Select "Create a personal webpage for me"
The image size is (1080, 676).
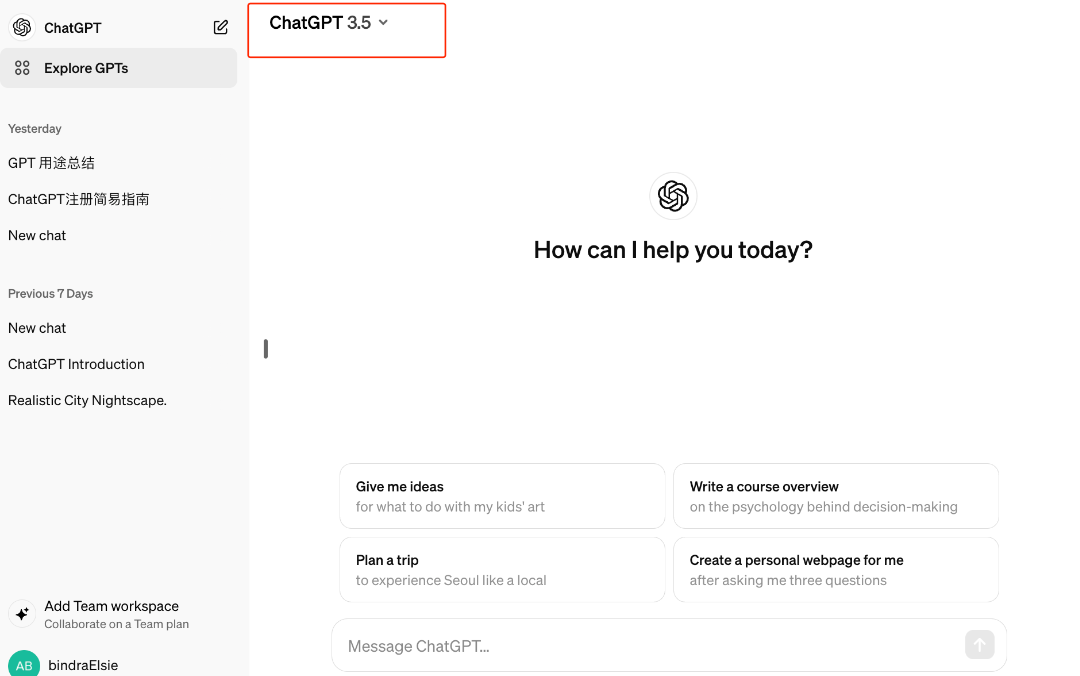click(x=835, y=570)
